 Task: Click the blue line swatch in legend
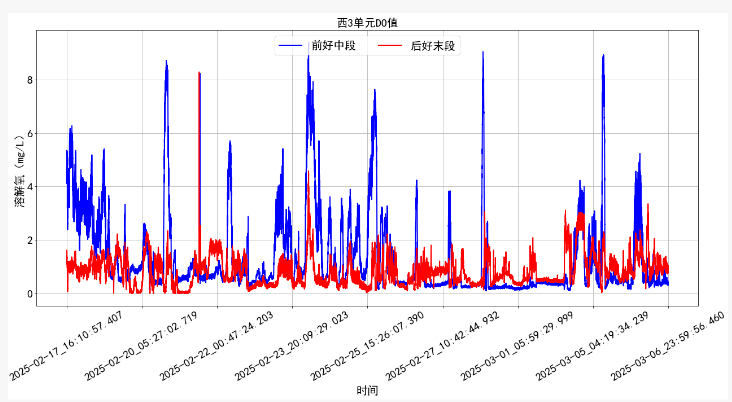point(290,46)
